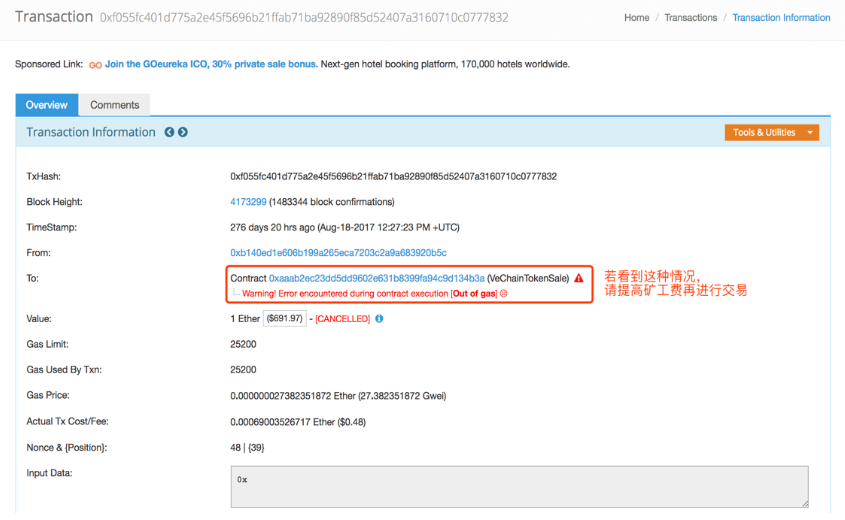Click Transaction Information breadcrumb link
This screenshot has width=845, height=520.
click(781, 18)
